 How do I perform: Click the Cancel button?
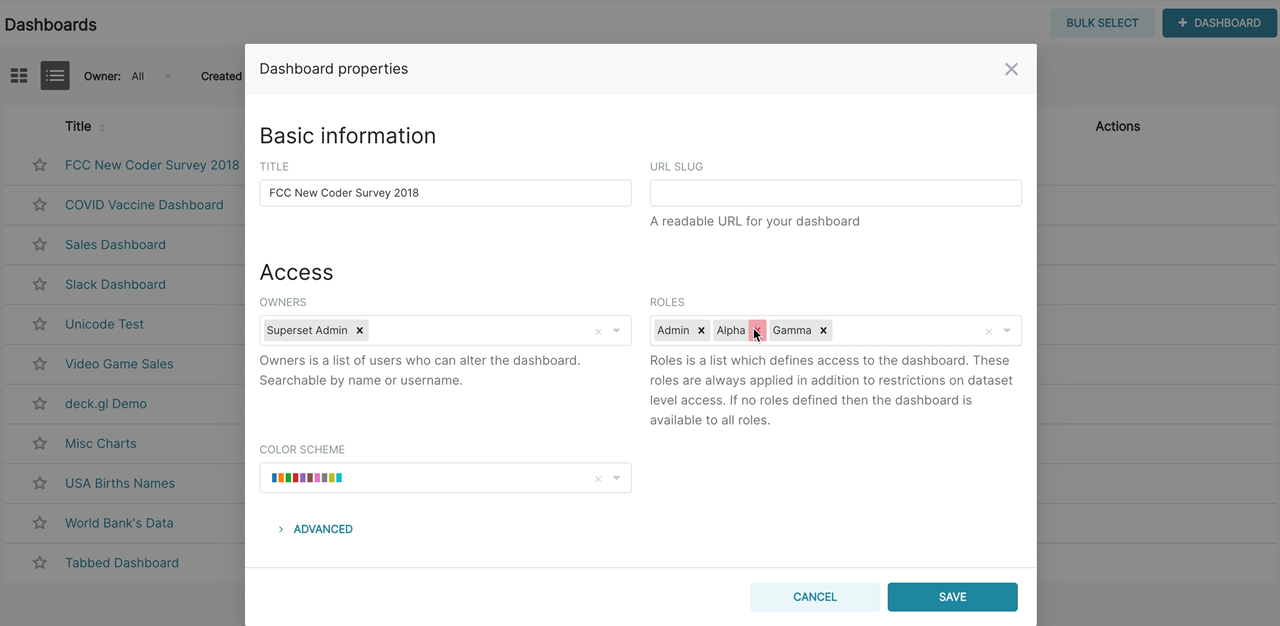(815, 597)
